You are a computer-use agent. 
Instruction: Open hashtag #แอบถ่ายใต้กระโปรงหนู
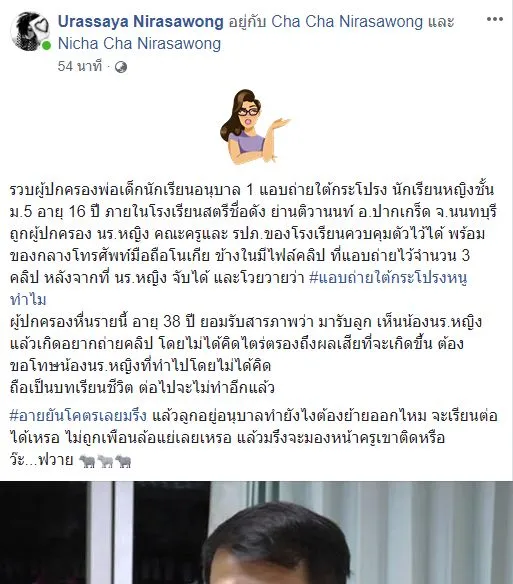point(388,278)
